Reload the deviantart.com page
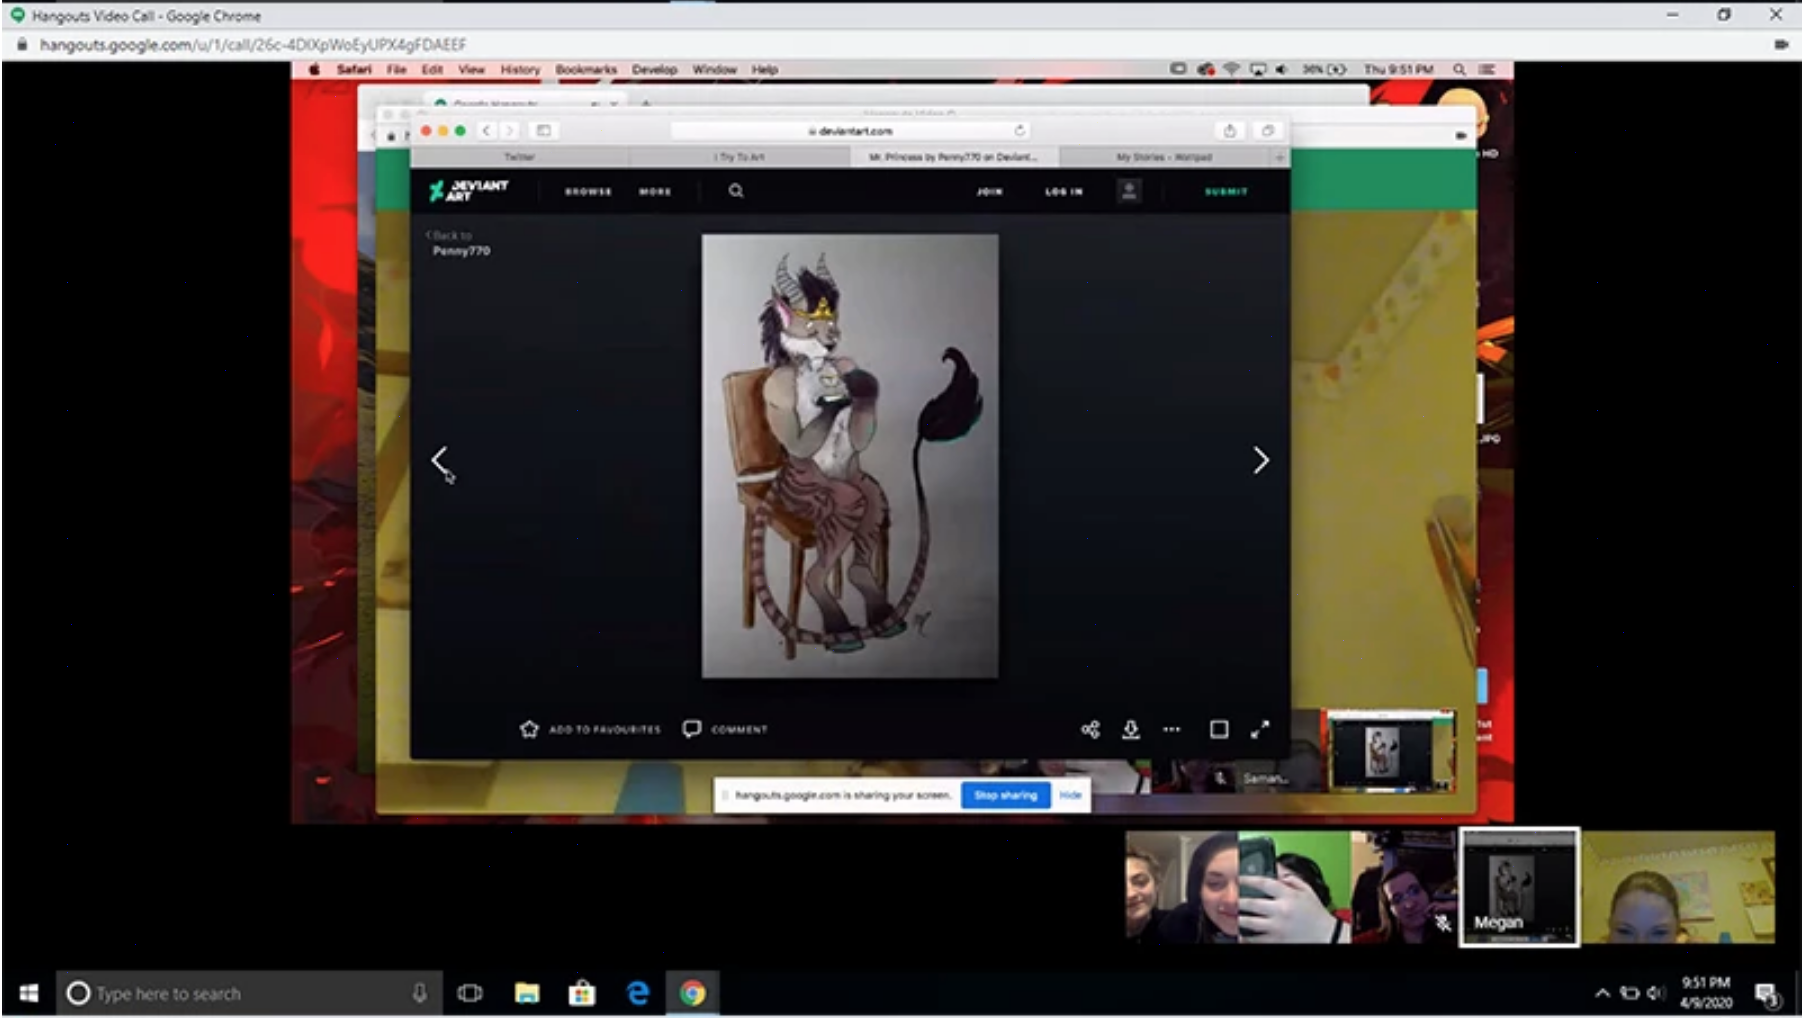The height and width of the screenshot is (1018, 1804). coord(1019,130)
